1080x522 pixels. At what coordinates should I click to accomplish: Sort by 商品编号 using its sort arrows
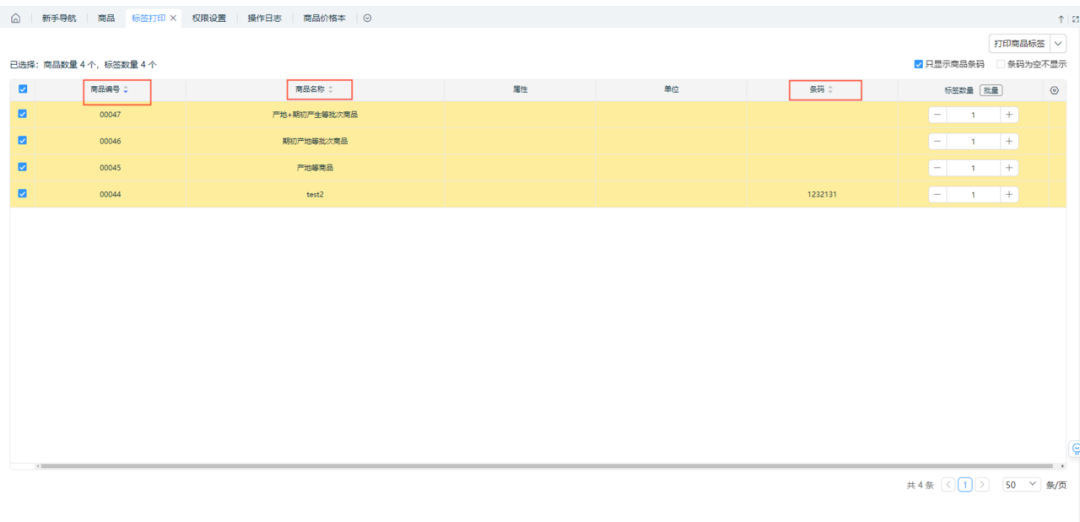tap(126, 90)
